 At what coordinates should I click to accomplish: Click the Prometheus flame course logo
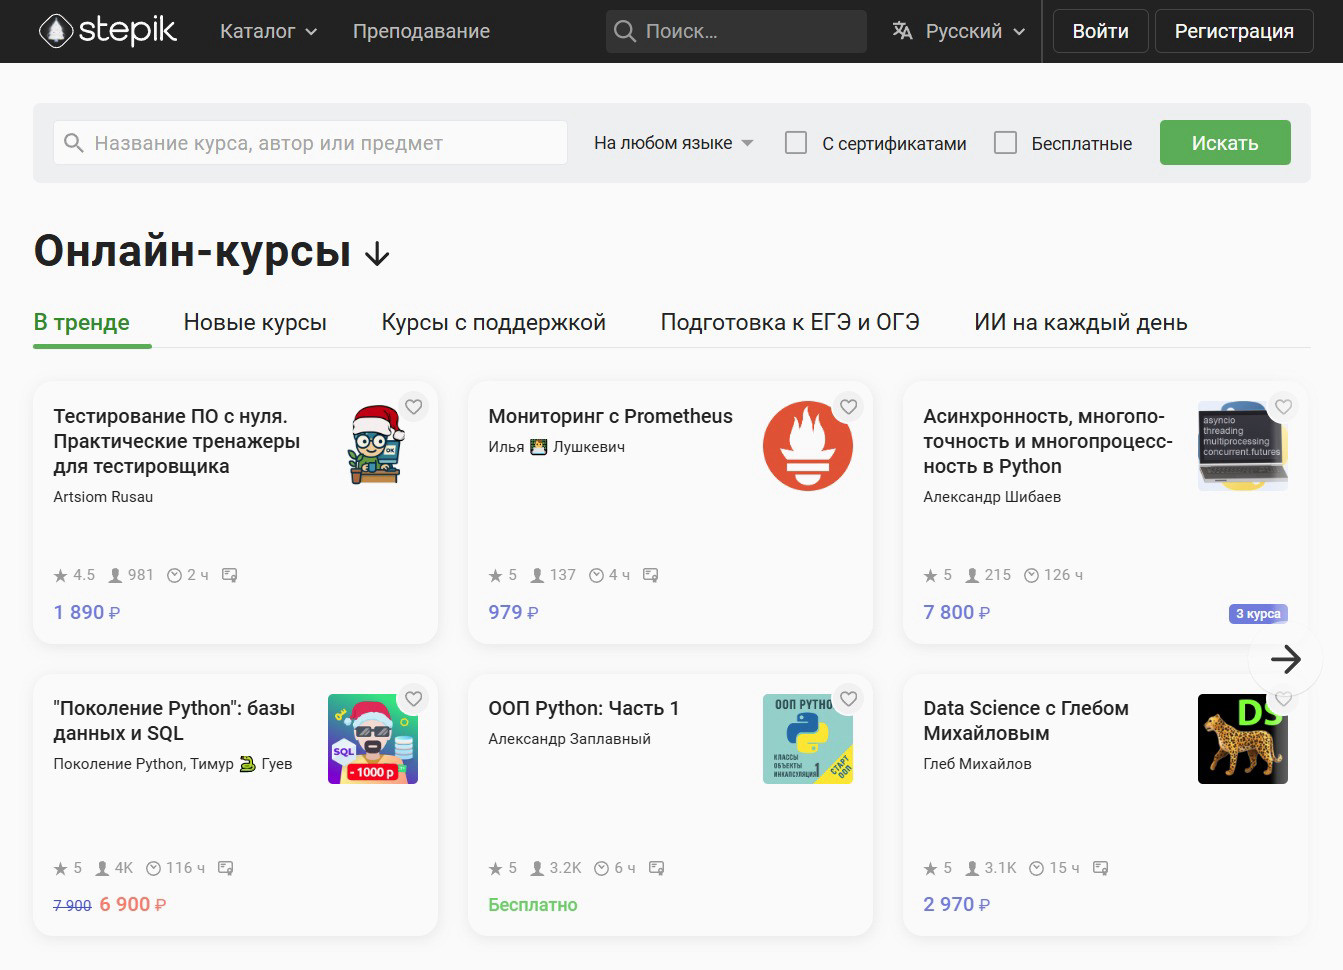(x=807, y=446)
